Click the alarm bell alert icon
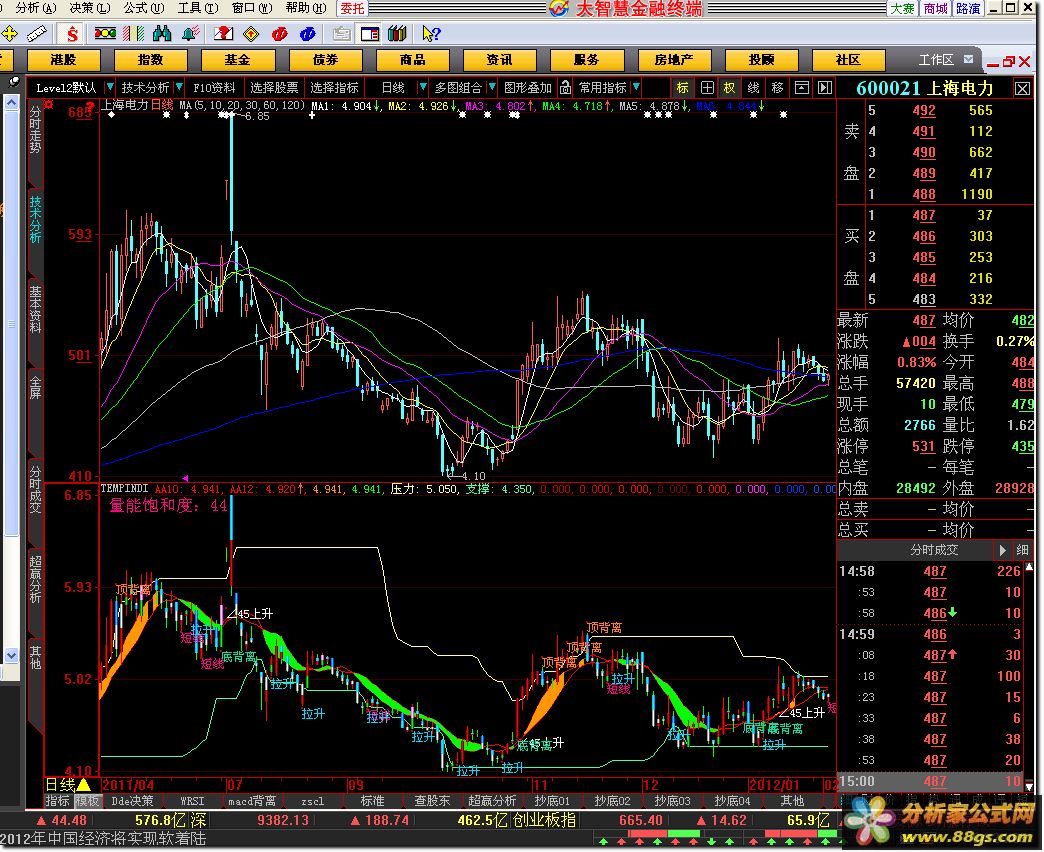The width and height of the screenshot is (1044, 852). (x=190, y=33)
